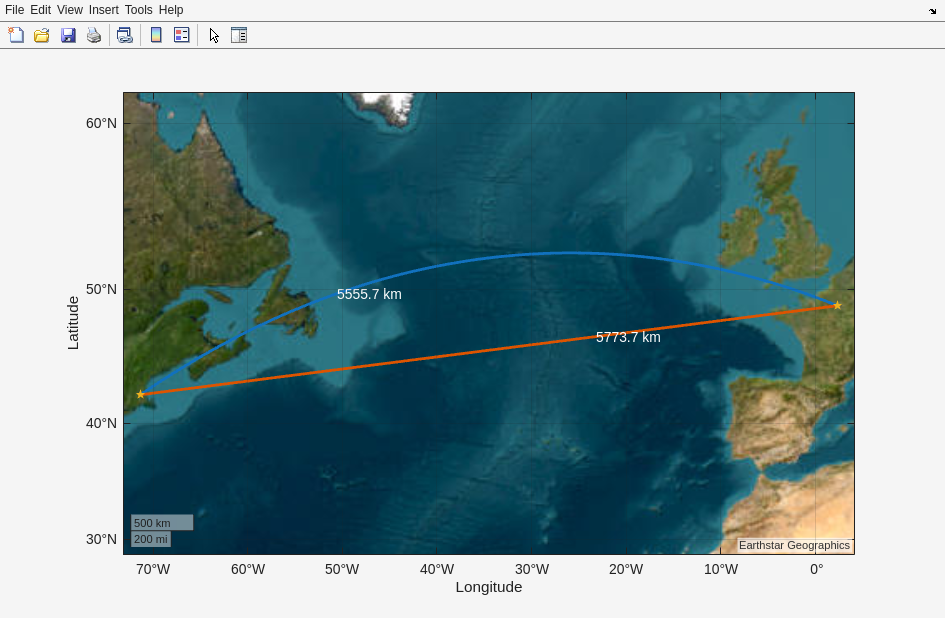This screenshot has height=618, width=945.
Task: Click the Link Plot toolbar icon
Action: (x=125, y=35)
